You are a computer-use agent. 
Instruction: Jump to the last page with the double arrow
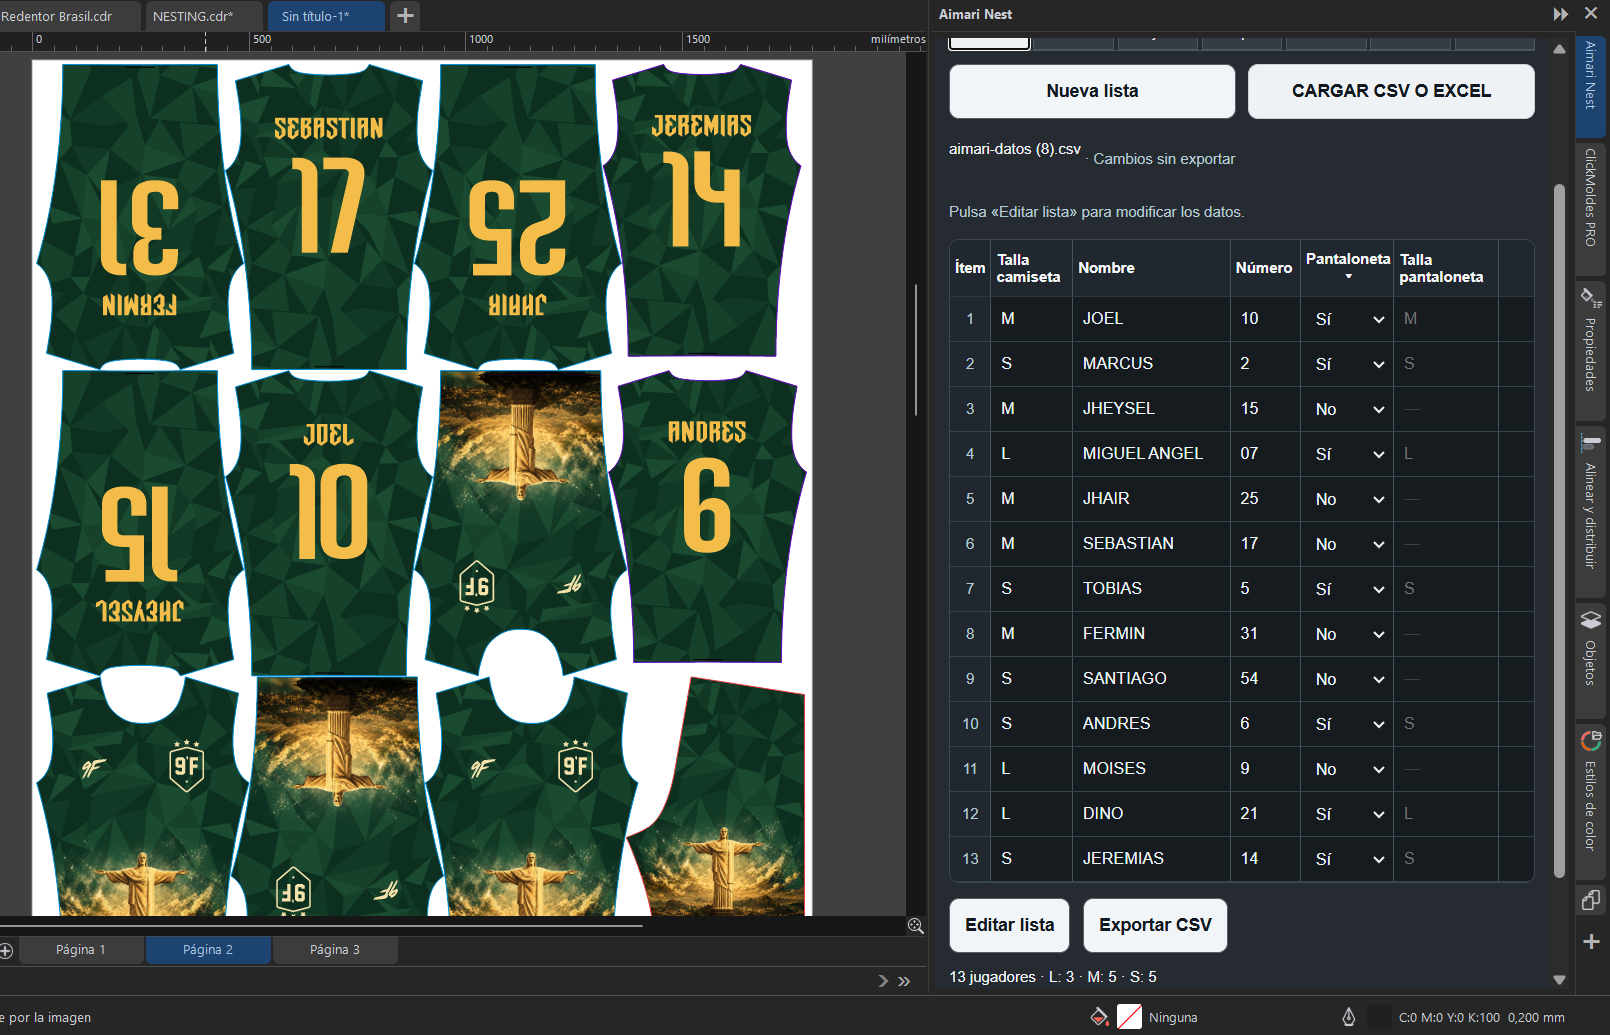(904, 981)
